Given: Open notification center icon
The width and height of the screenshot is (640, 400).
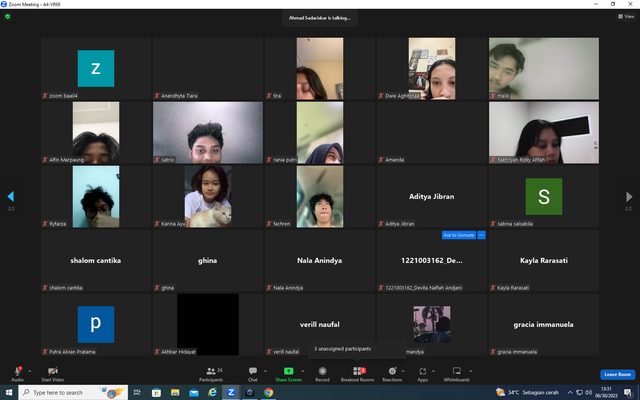Looking at the screenshot, I should (x=629, y=392).
